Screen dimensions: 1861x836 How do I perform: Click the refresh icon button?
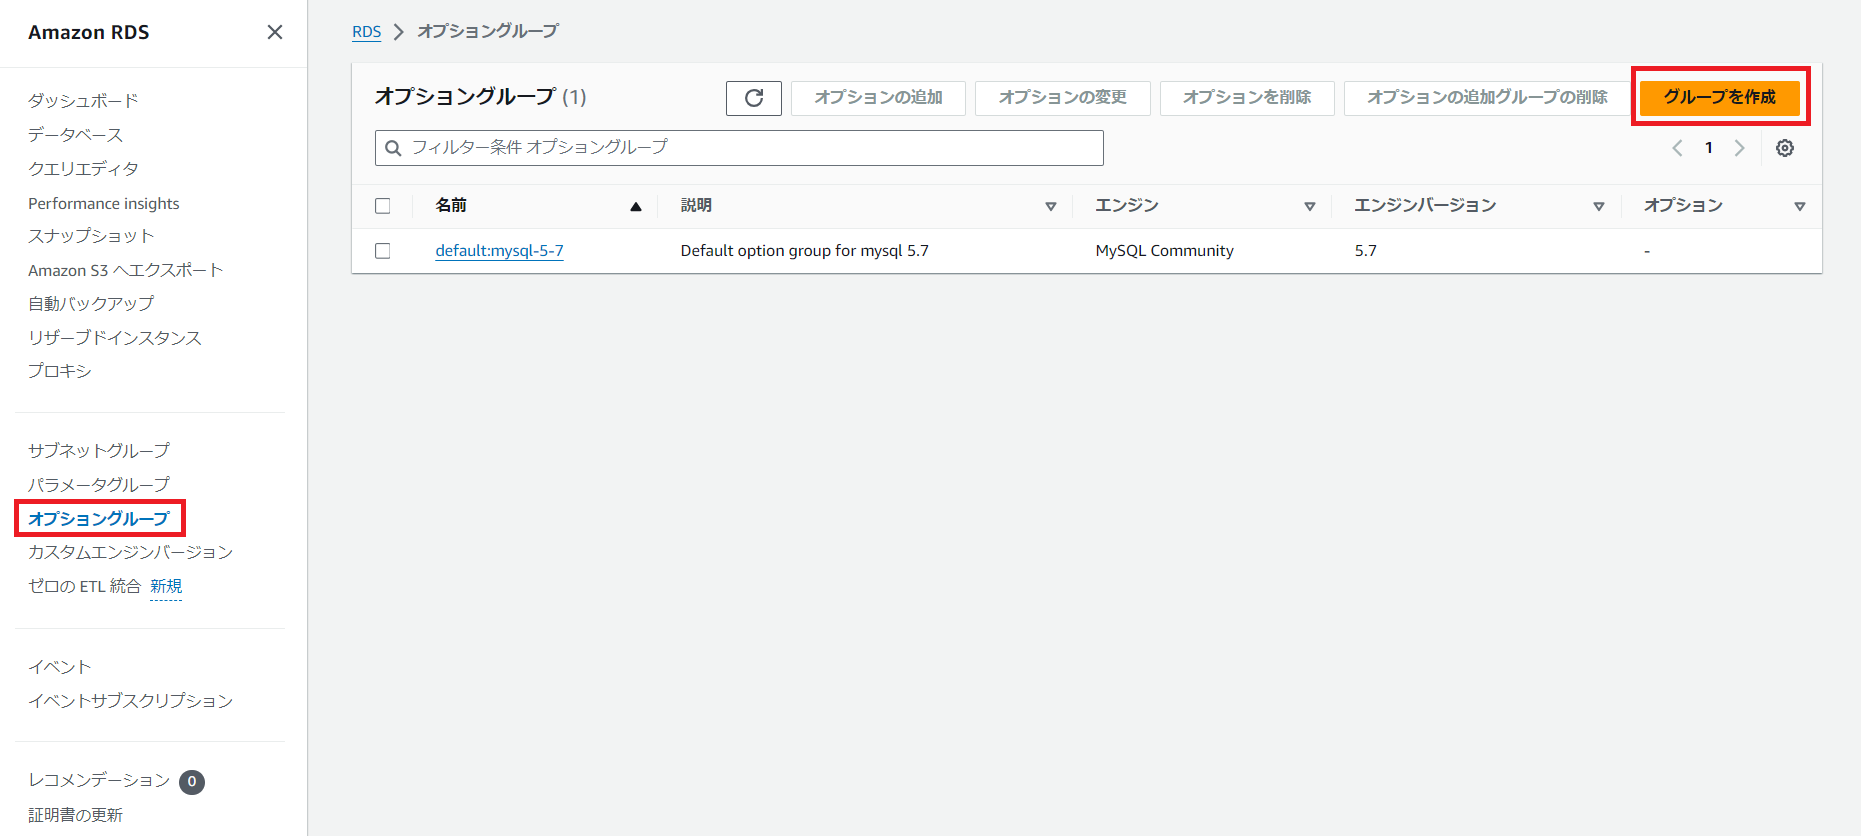pyautogui.click(x=754, y=98)
